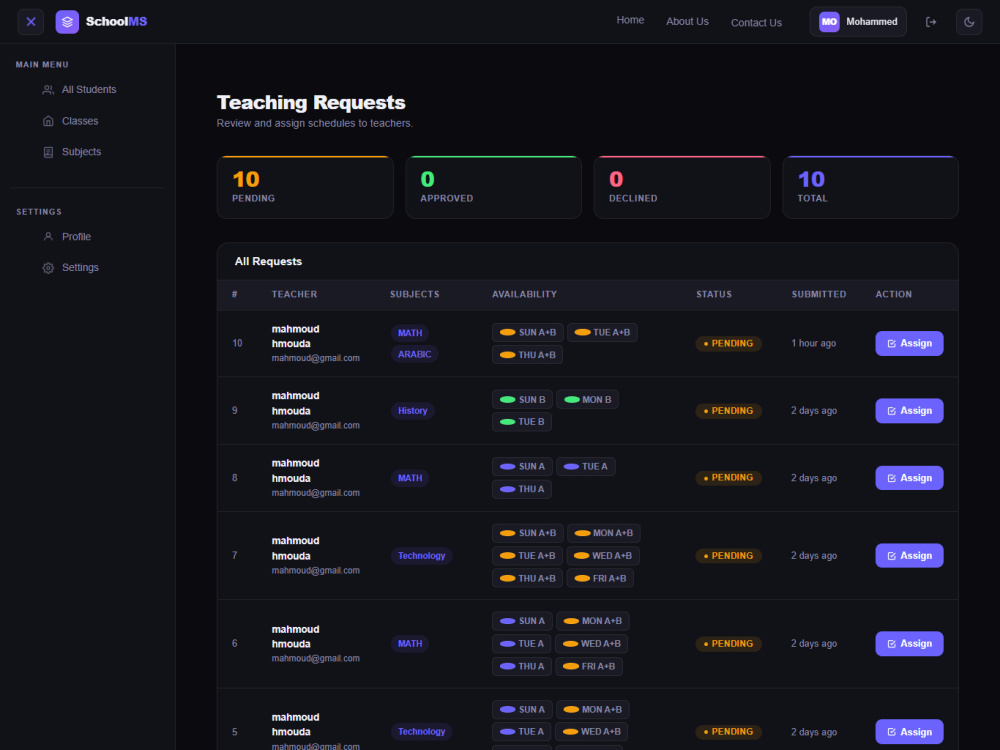Click PENDING status of request 7

click(x=728, y=555)
